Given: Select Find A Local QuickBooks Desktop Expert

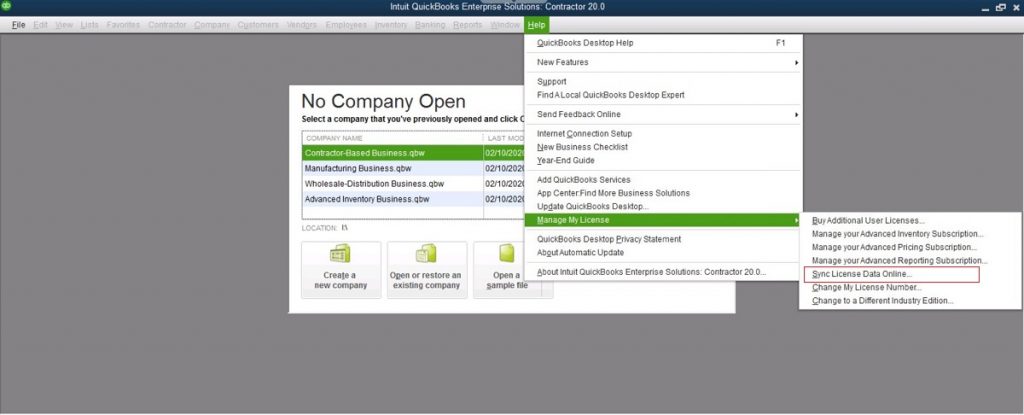Looking at the screenshot, I should coord(664,95).
